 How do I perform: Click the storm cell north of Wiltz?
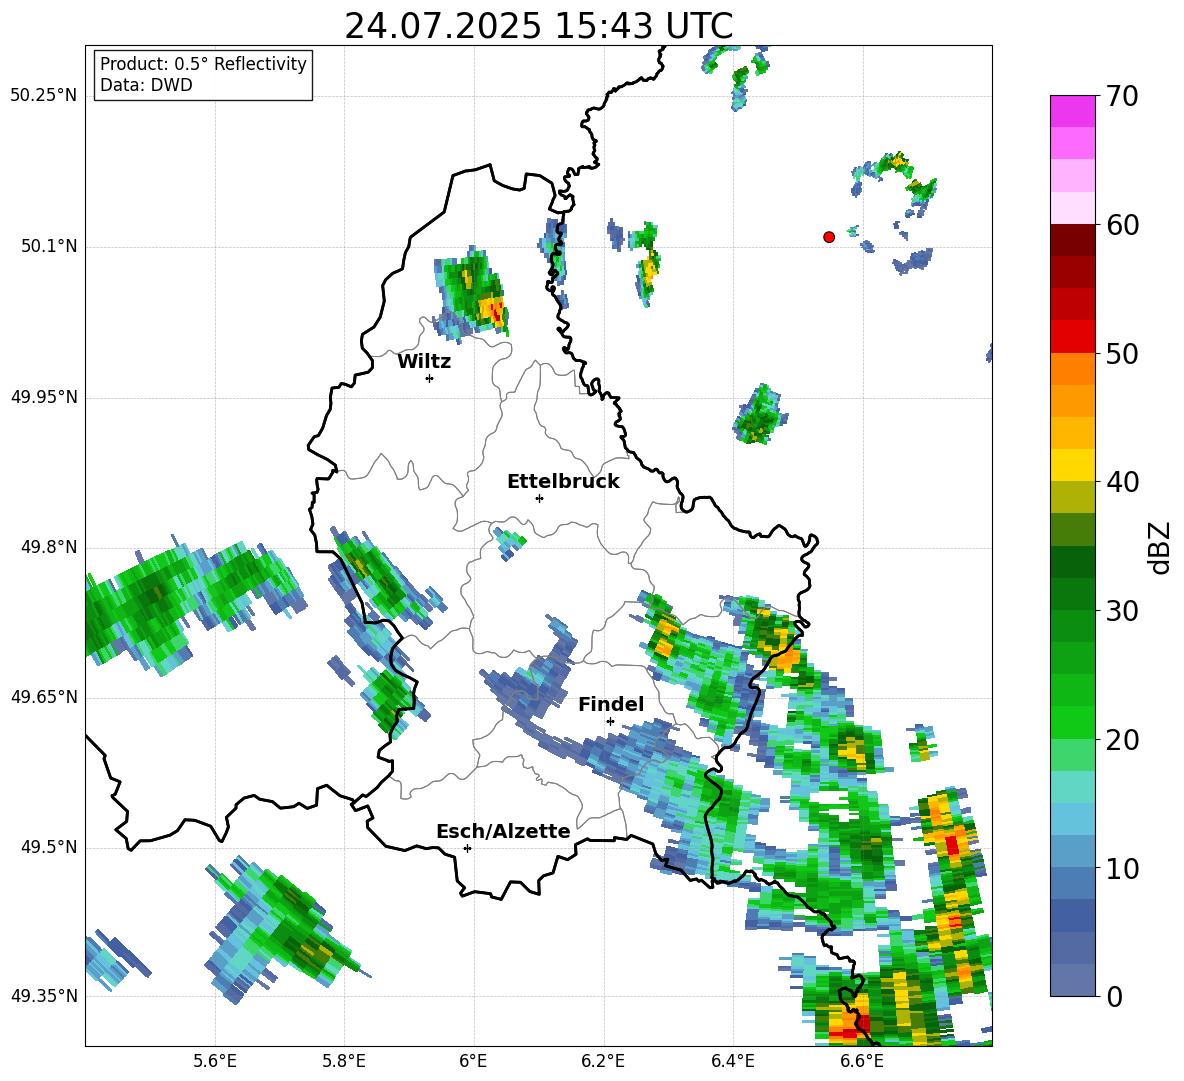(472, 294)
